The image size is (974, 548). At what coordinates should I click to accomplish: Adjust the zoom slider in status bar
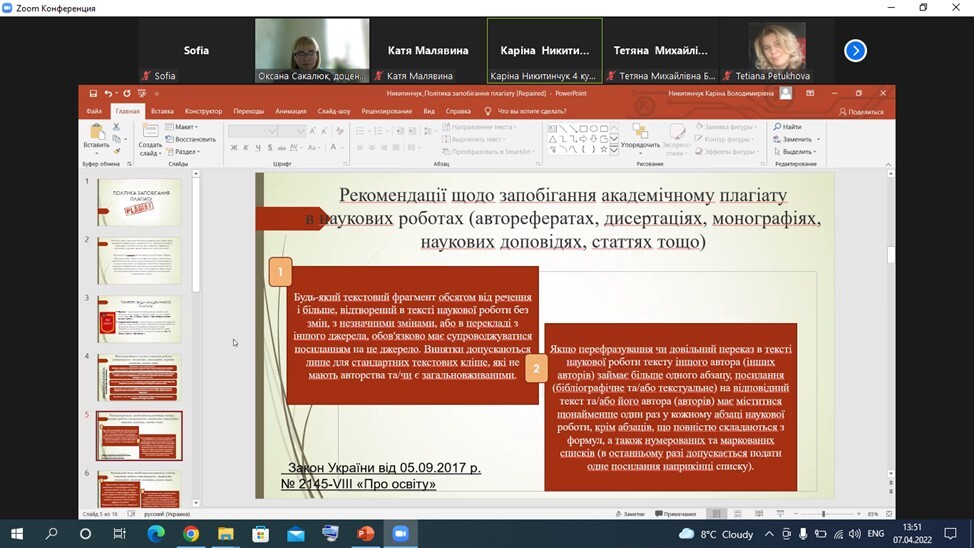tap(823, 514)
